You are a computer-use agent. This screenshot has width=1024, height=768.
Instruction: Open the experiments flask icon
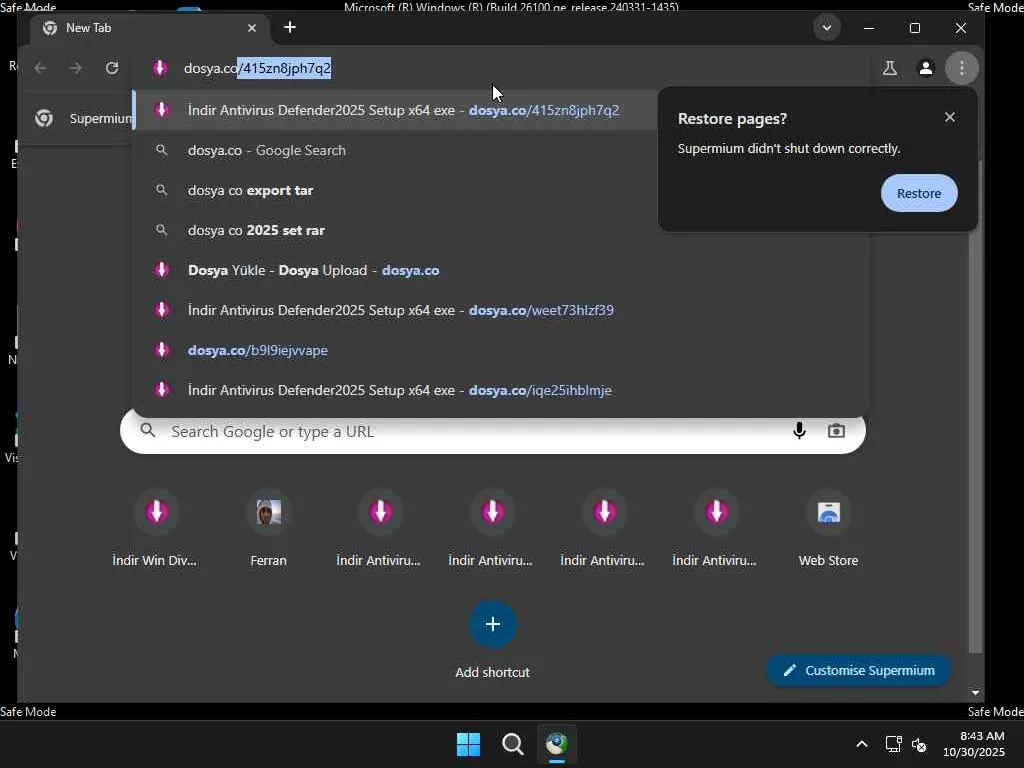coord(889,68)
